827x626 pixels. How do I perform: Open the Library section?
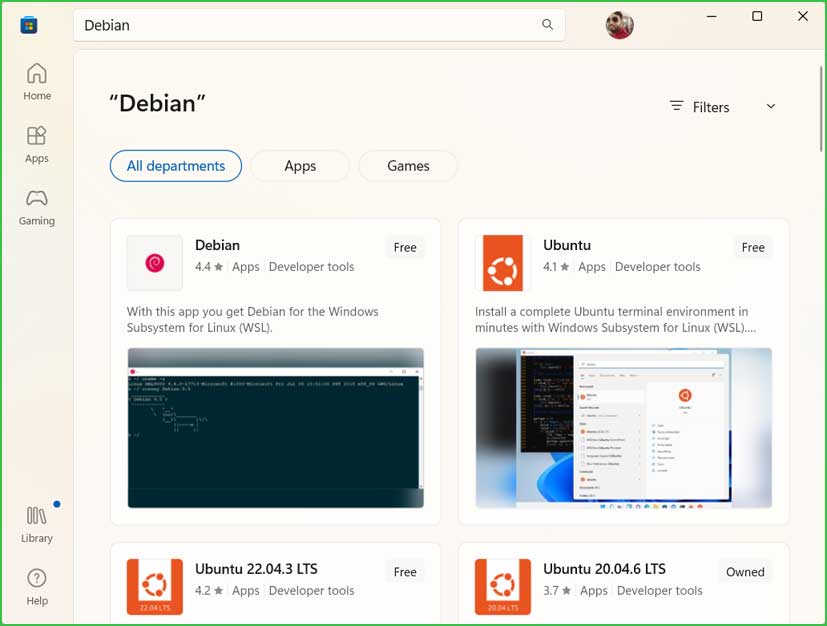click(x=36, y=524)
